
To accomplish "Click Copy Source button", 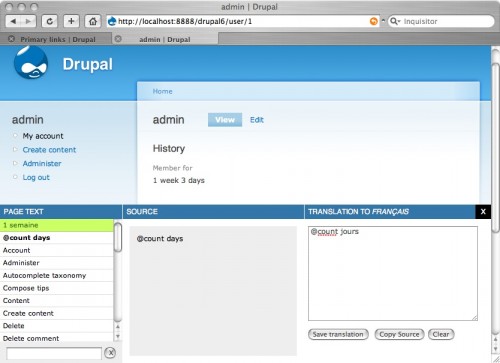I will point(399,334).
